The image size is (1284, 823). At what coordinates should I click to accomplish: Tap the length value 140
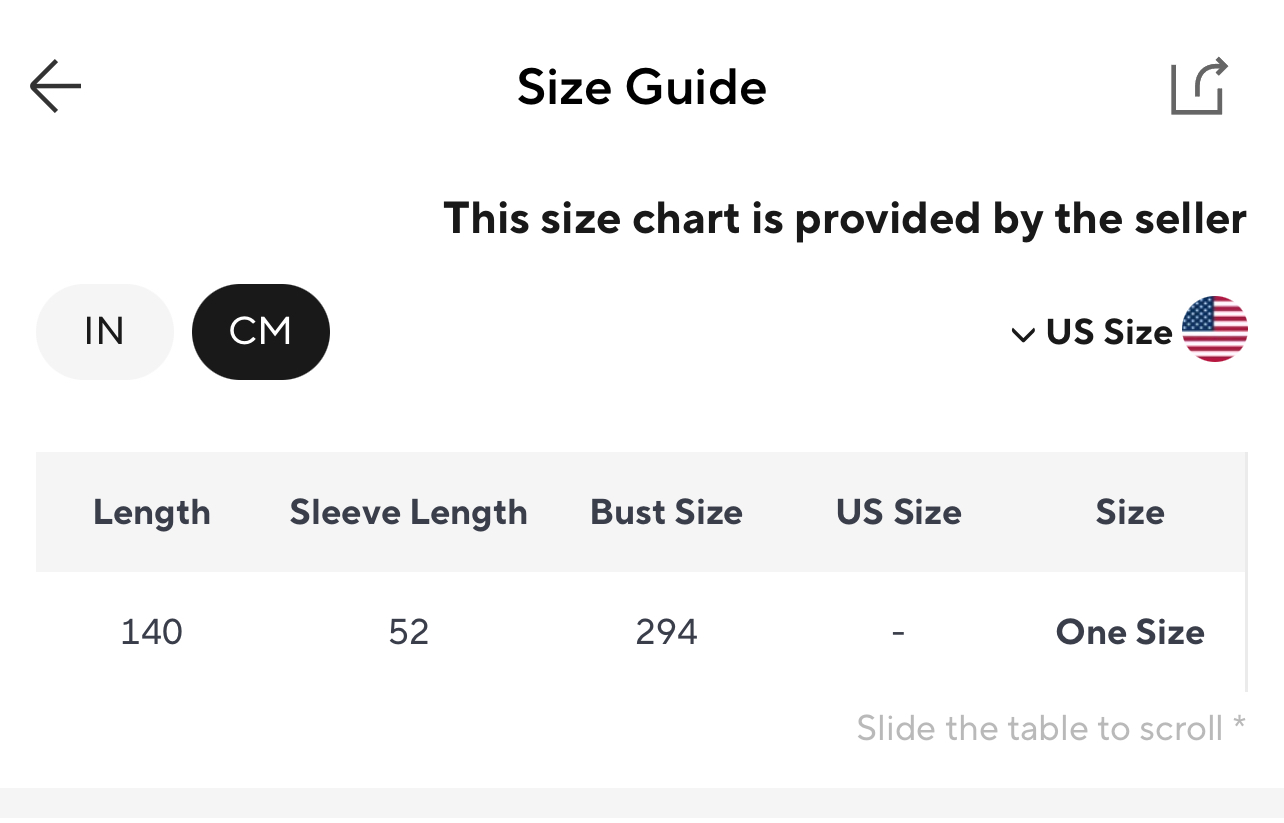[152, 632]
